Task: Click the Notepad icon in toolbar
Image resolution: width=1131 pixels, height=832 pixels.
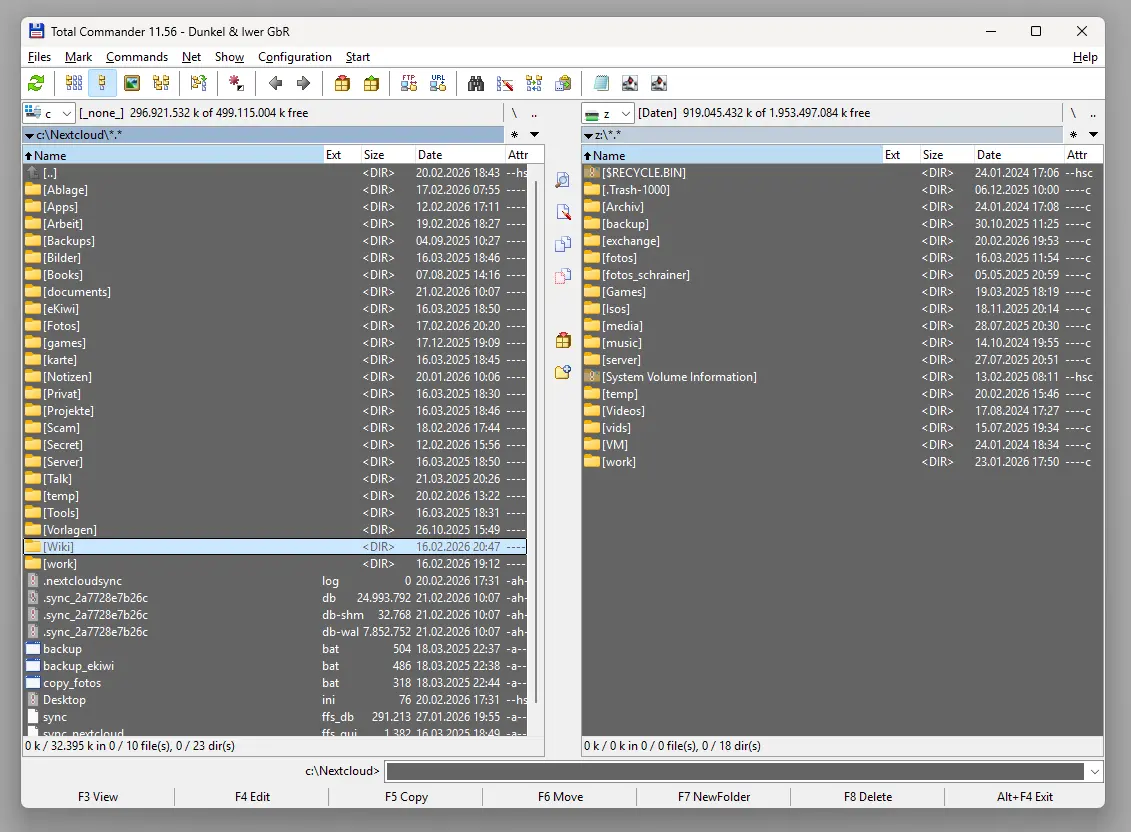Action: click(x=600, y=84)
